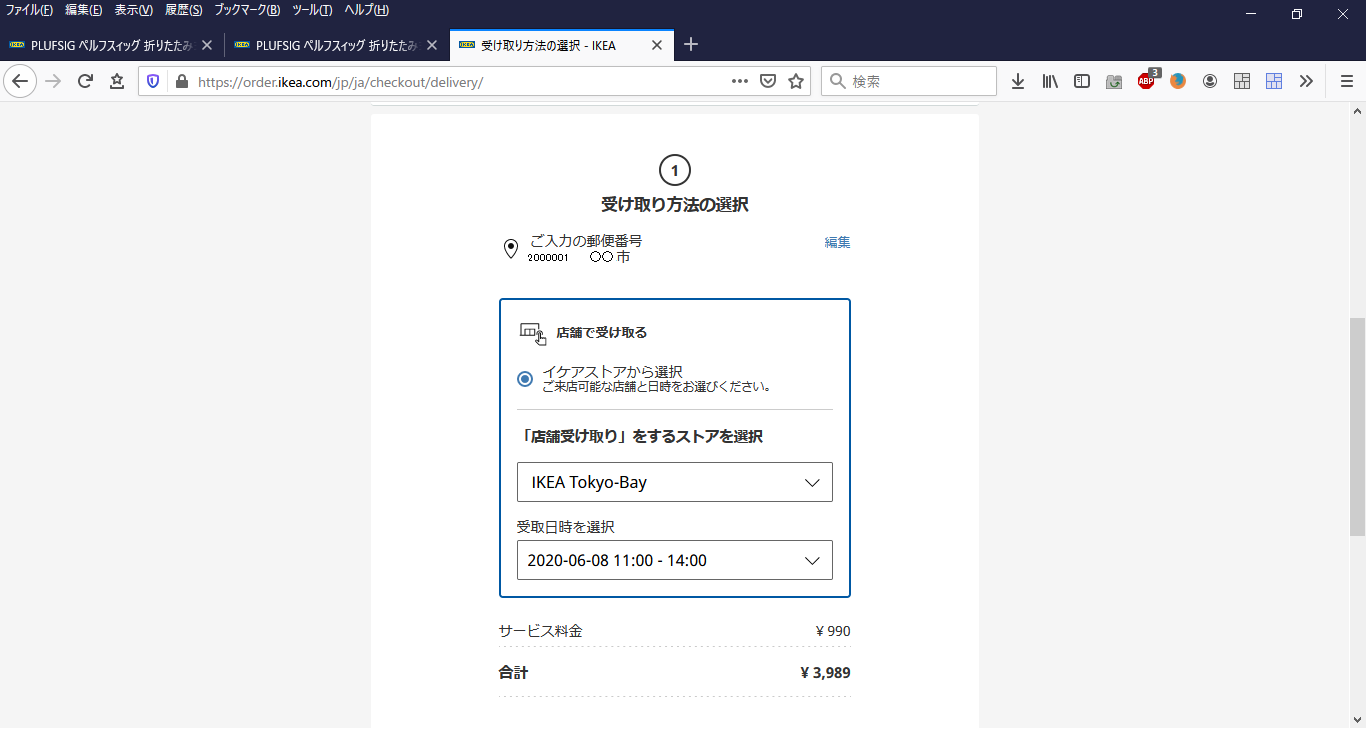The height and width of the screenshot is (730, 1370).
Task: Click the ¥ 990 service fee value
Action: click(x=833, y=631)
